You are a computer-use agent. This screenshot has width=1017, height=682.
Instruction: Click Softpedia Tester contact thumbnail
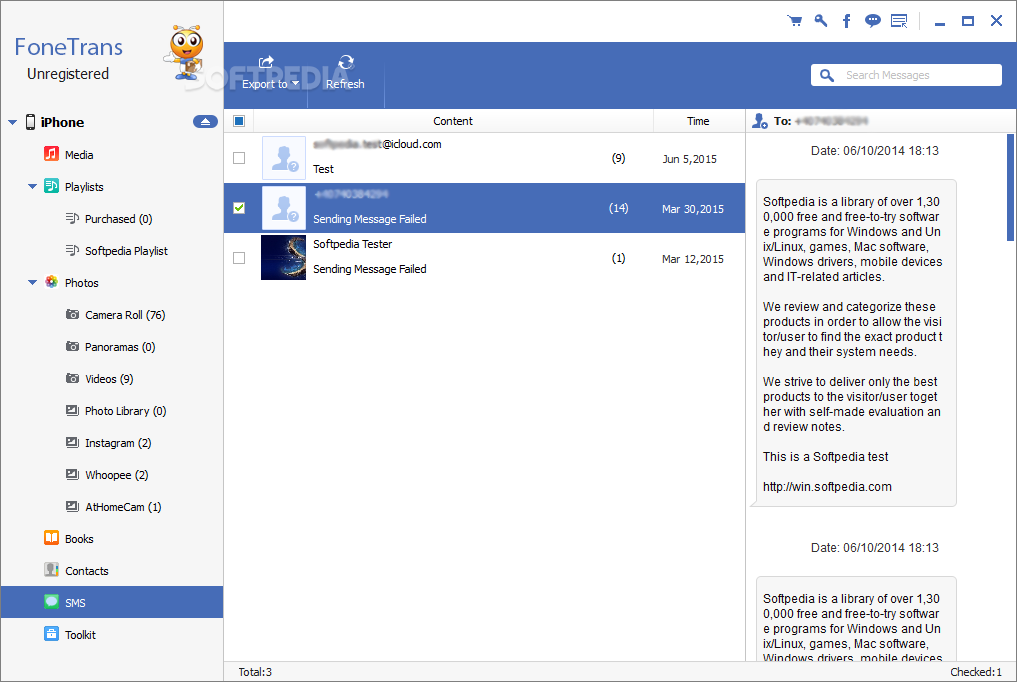coord(283,257)
